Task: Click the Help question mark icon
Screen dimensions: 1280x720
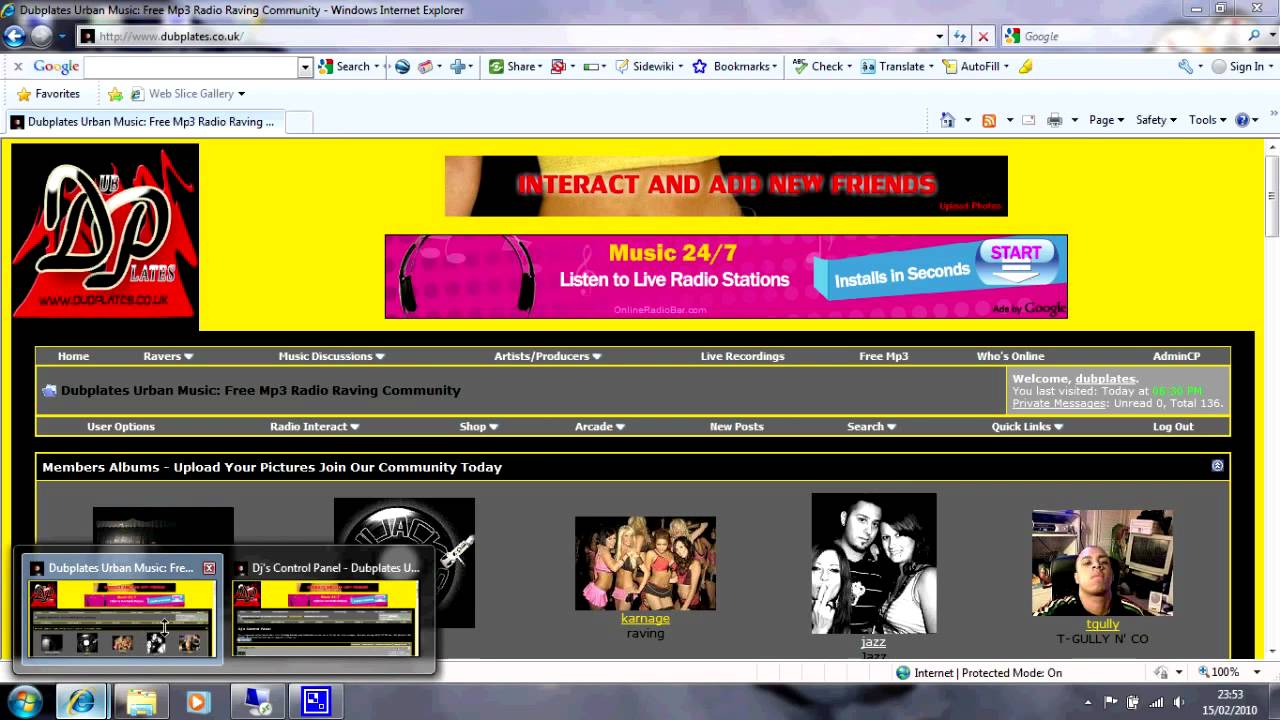Action: tap(1243, 120)
